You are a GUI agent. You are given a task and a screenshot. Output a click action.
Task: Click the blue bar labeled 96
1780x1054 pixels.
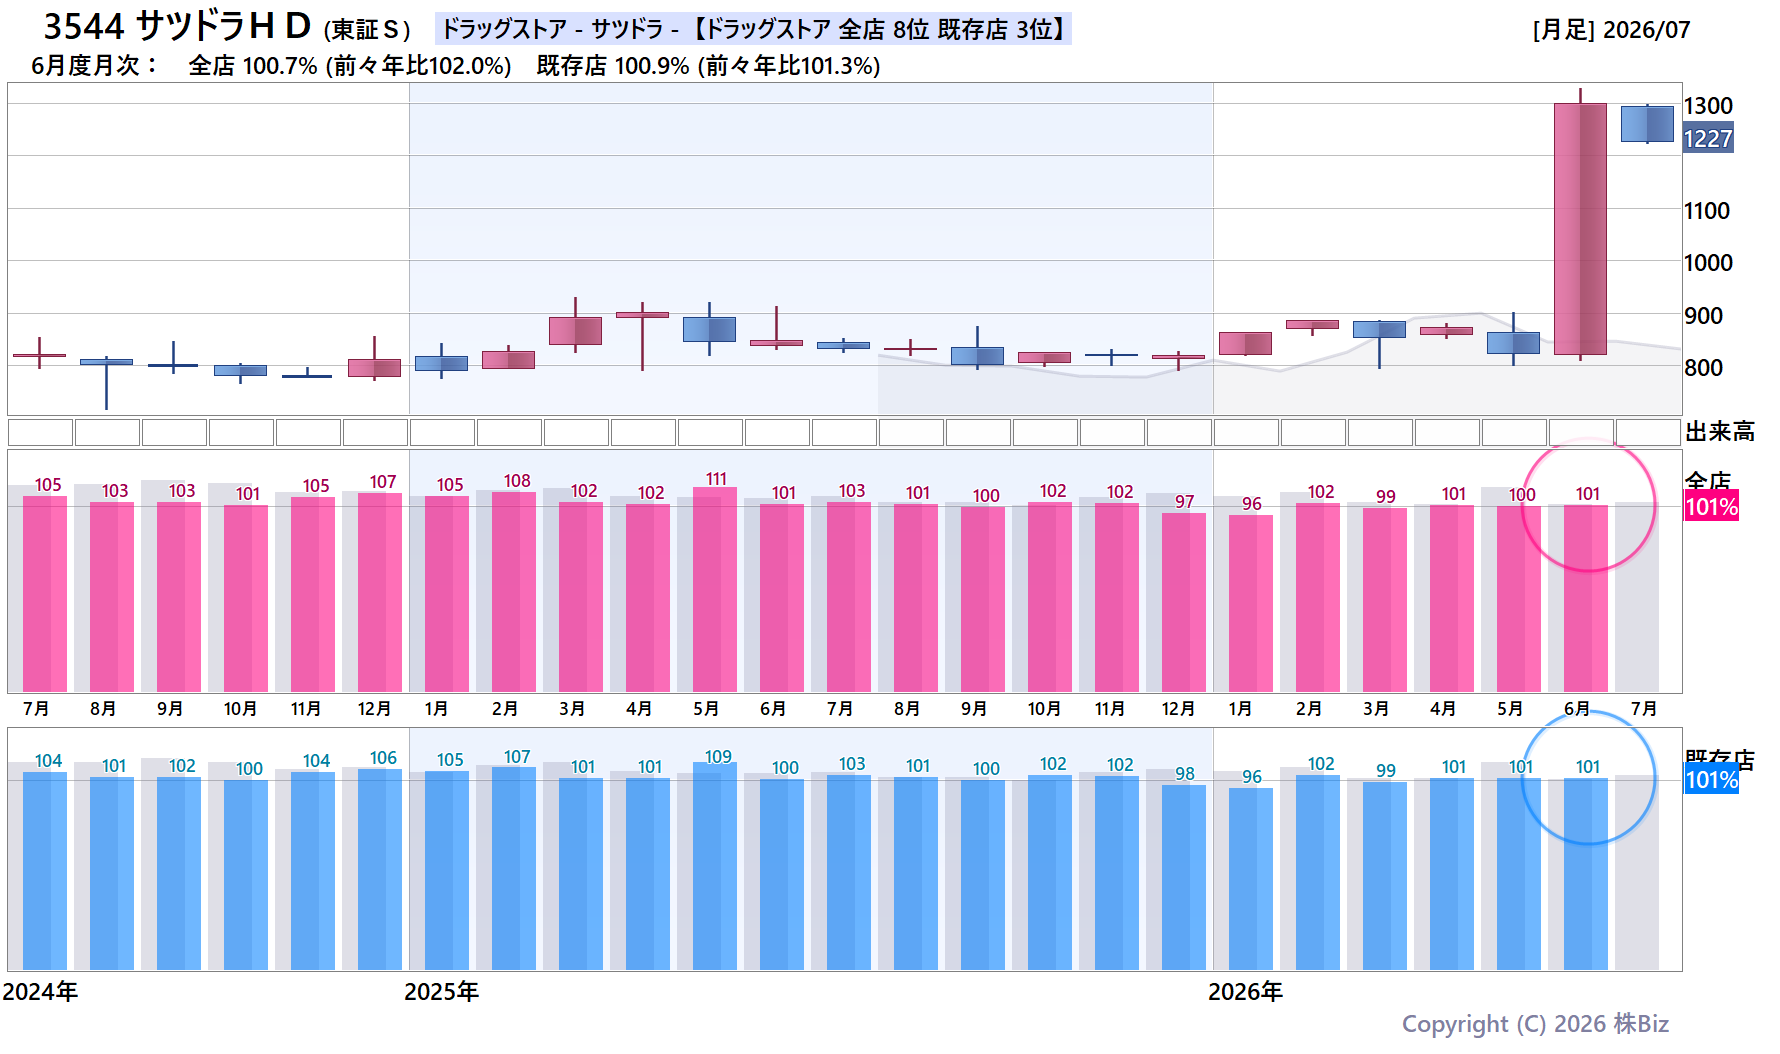click(1251, 879)
